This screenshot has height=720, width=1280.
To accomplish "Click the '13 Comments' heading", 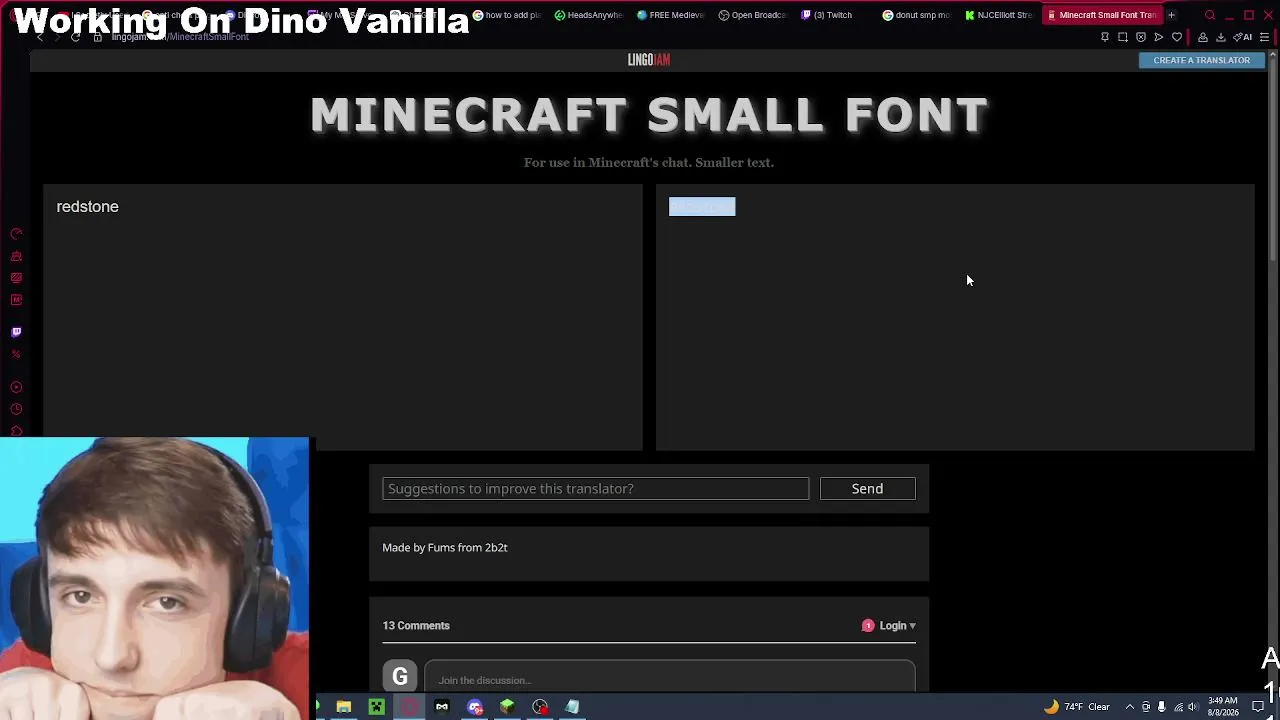I will click(x=416, y=626).
